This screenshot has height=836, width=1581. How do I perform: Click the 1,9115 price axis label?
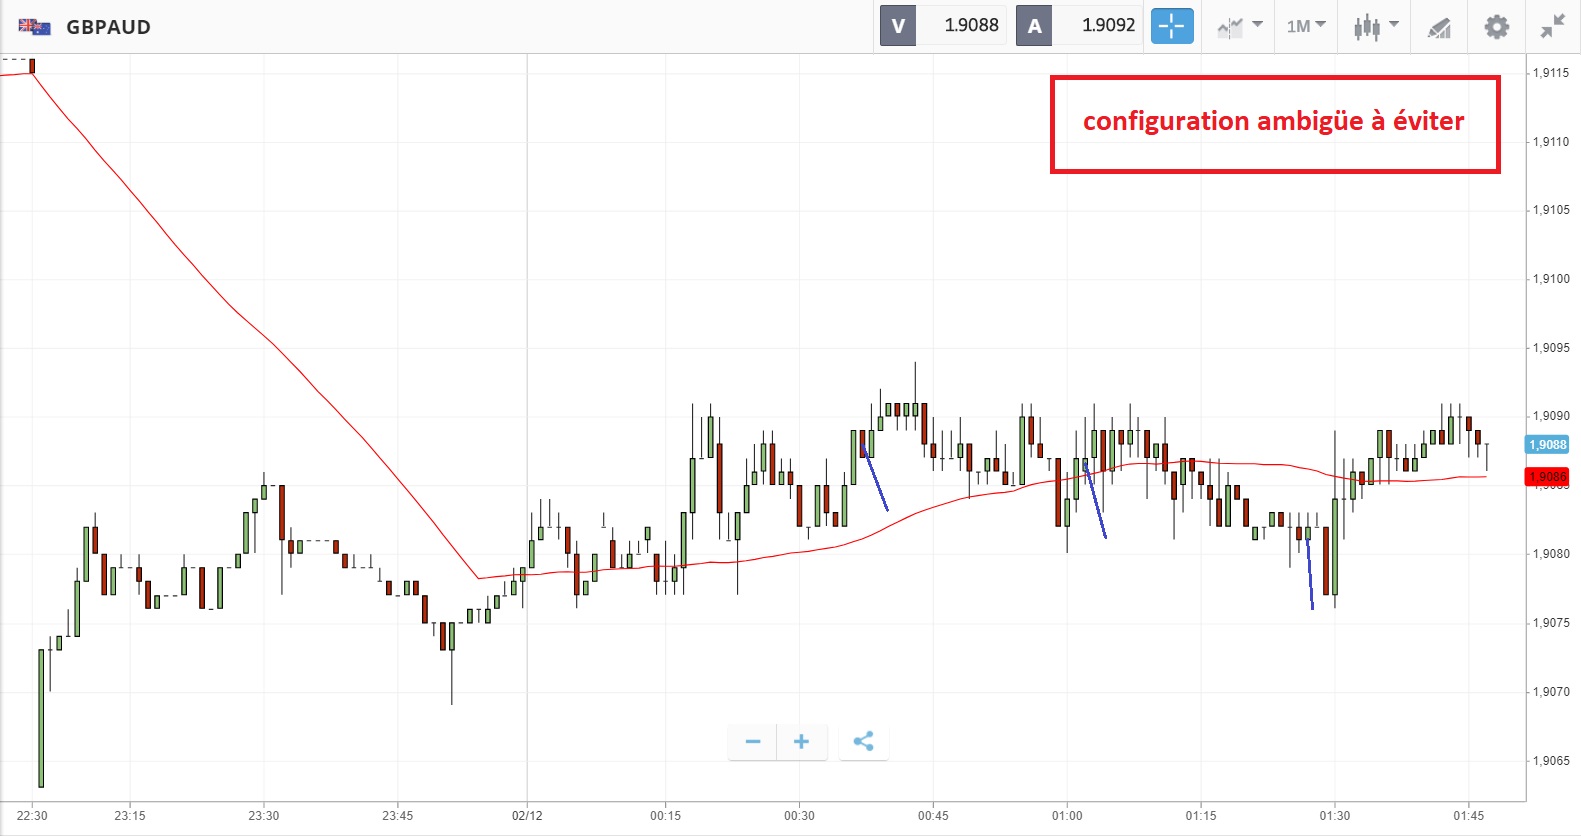pos(1551,73)
